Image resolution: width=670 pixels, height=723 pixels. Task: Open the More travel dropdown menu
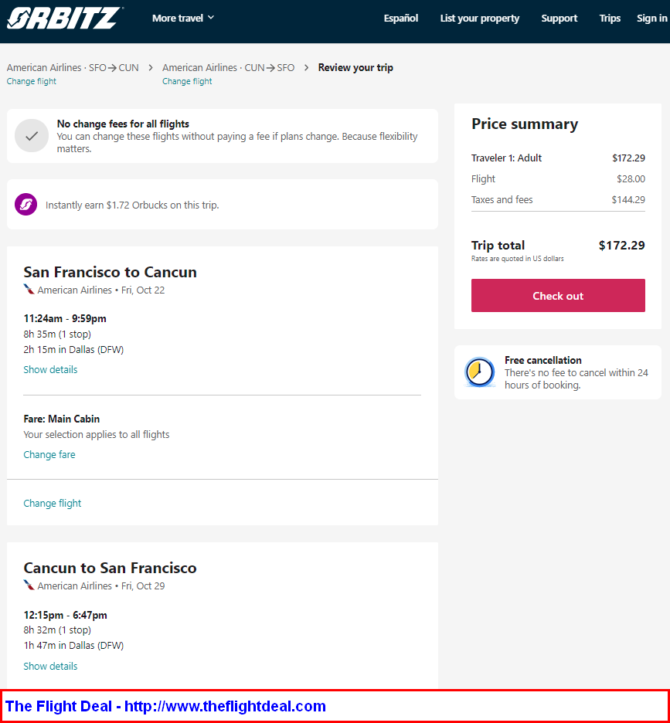(x=183, y=18)
